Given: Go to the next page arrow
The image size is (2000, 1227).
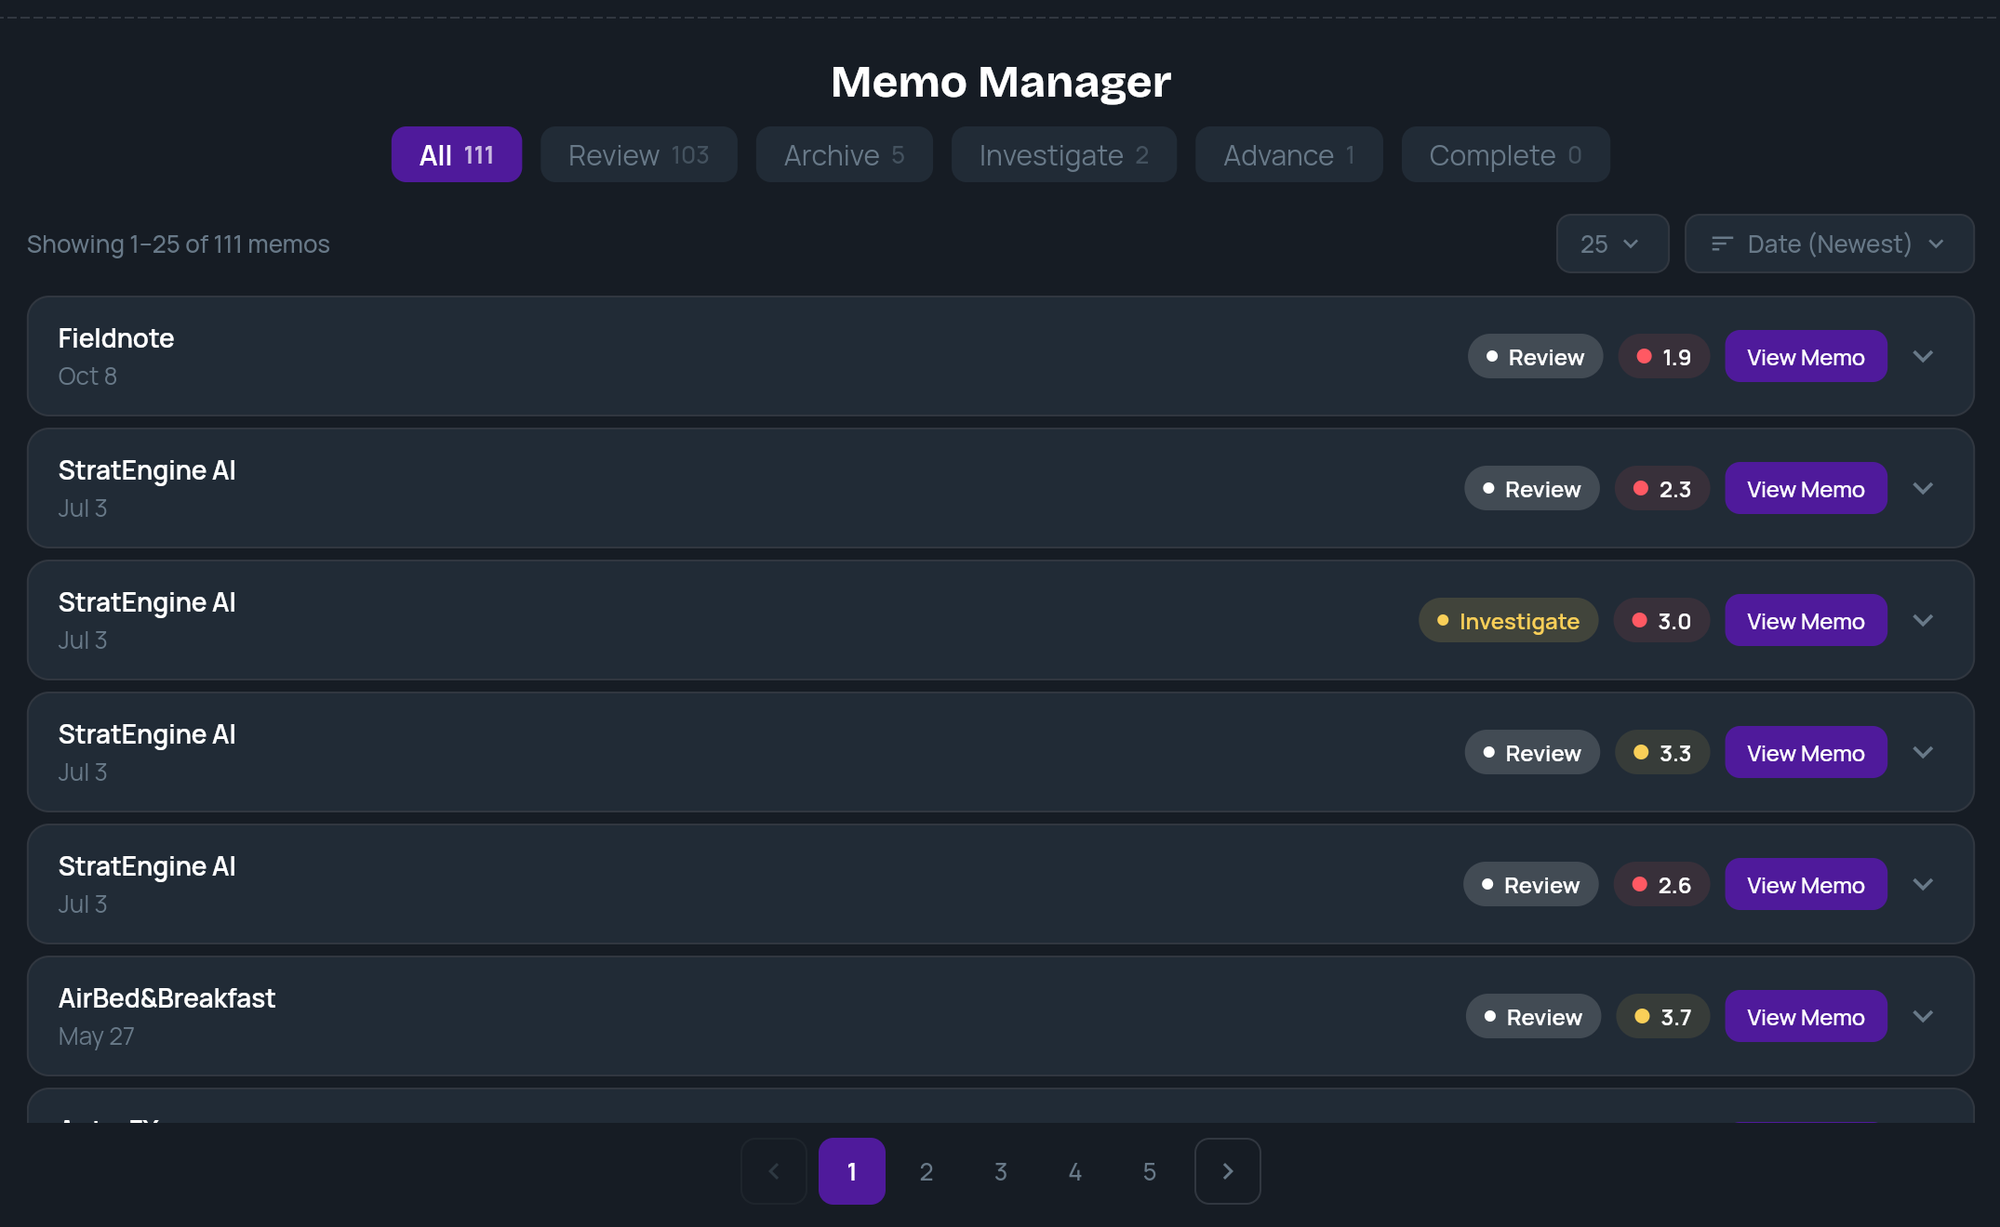Looking at the screenshot, I should tap(1227, 1171).
